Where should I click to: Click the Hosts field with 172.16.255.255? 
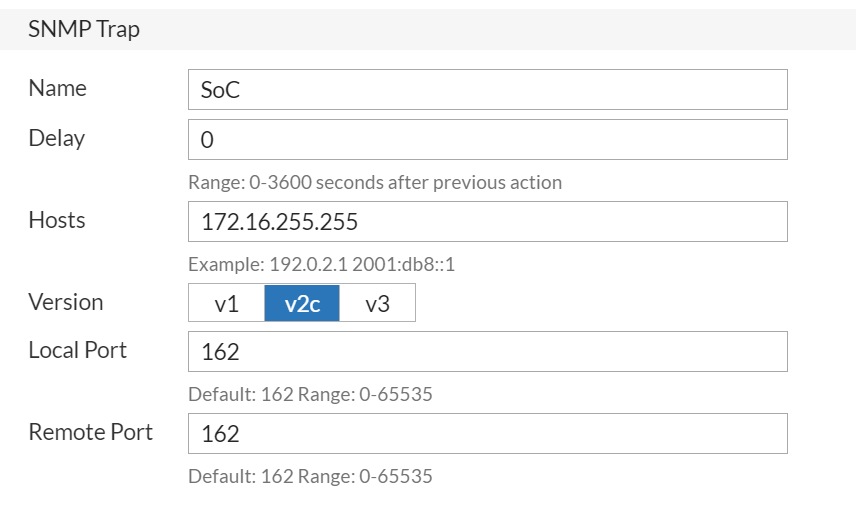coord(487,222)
